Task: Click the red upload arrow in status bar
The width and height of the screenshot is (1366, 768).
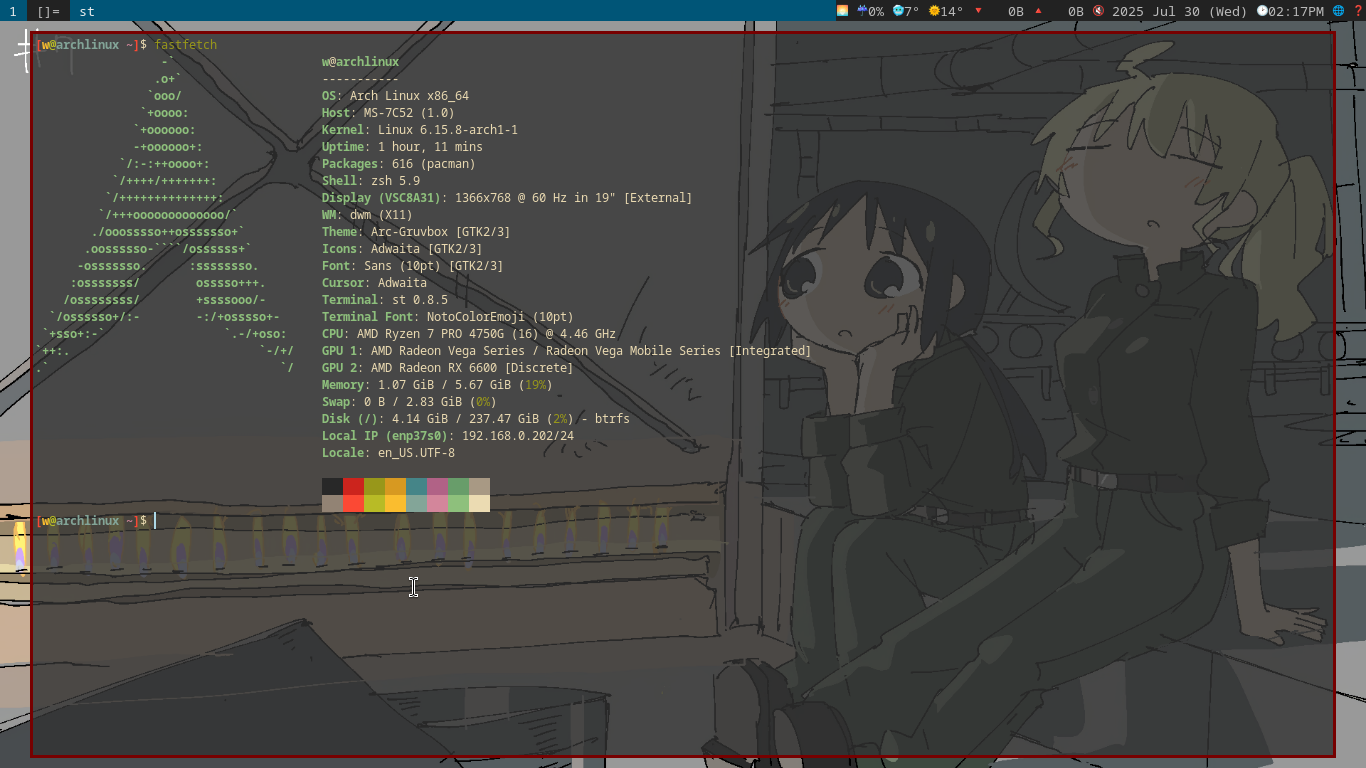Action: pos(1038,11)
